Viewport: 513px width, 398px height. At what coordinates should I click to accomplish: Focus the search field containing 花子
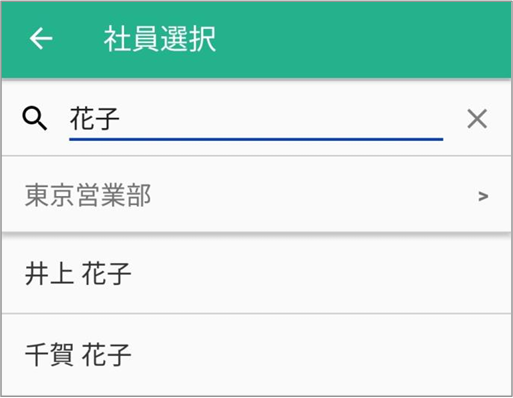256,119
